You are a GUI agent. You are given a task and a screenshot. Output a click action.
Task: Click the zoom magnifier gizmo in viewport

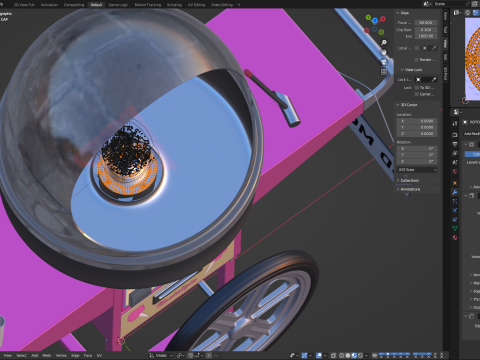pos(384,42)
